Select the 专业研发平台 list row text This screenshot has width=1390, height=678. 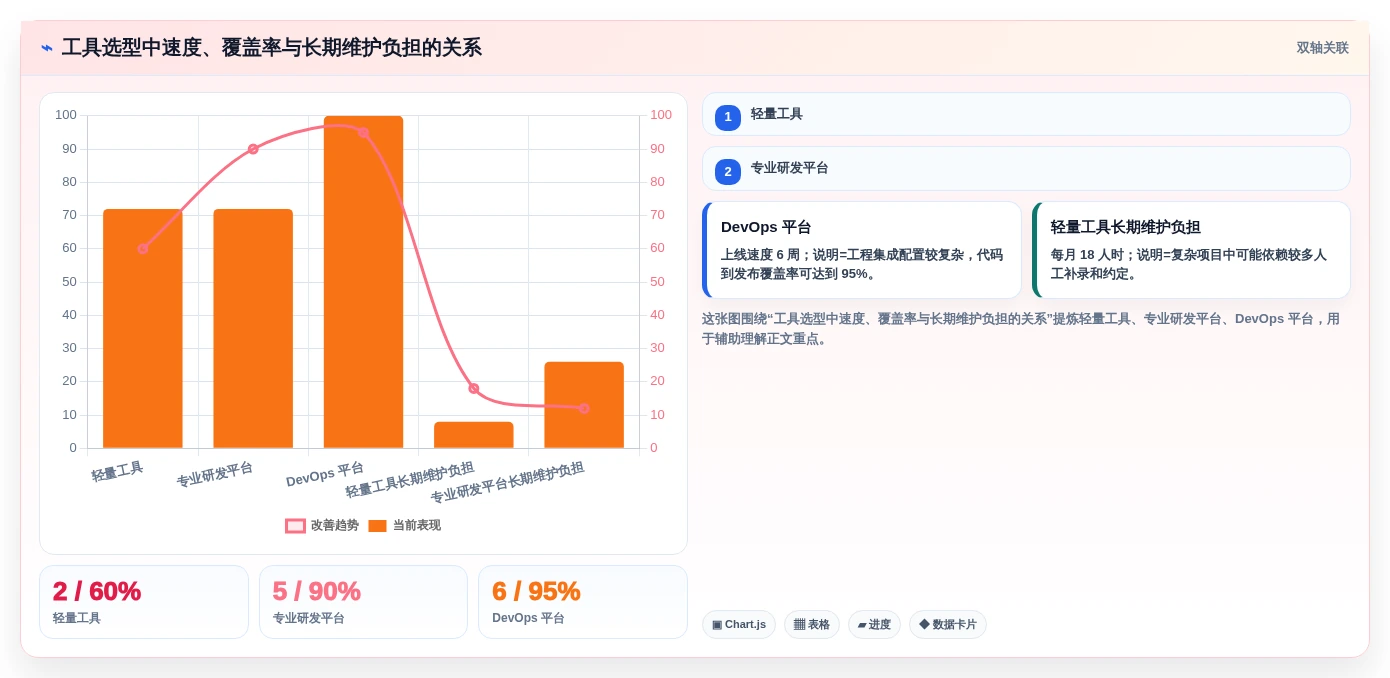tap(790, 168)
